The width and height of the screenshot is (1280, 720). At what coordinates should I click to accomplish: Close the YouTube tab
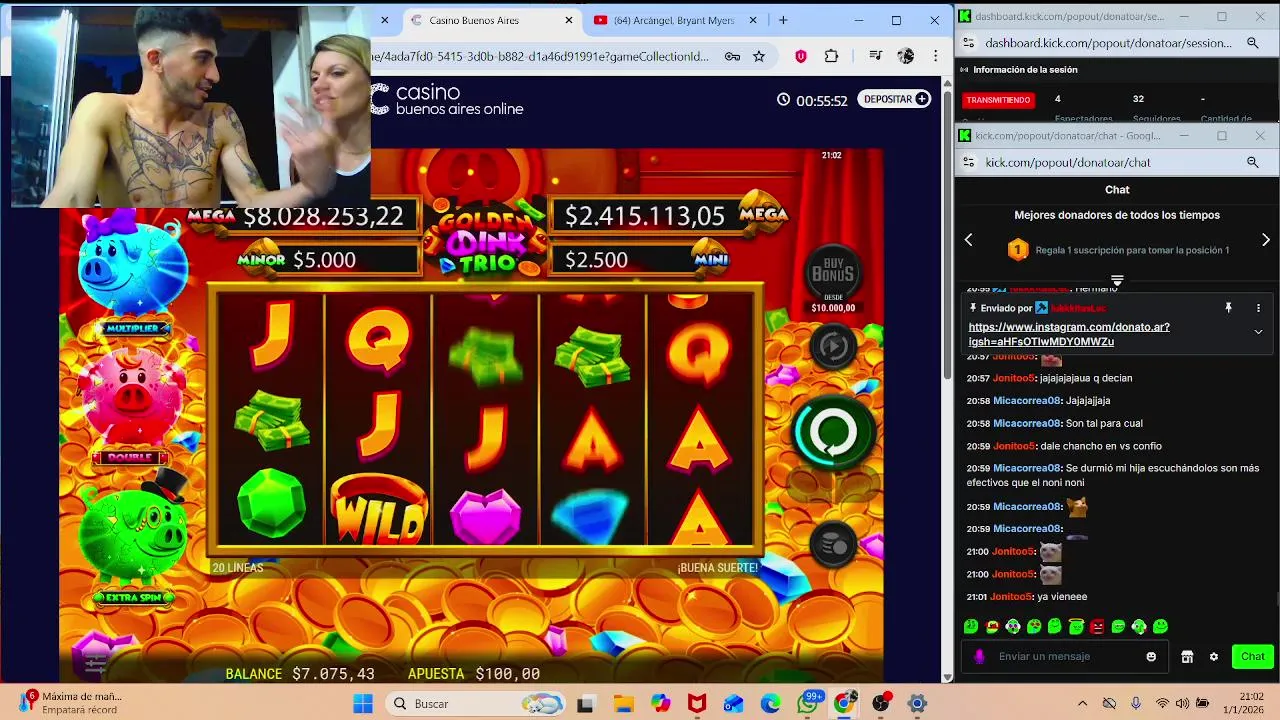[755, 20]
